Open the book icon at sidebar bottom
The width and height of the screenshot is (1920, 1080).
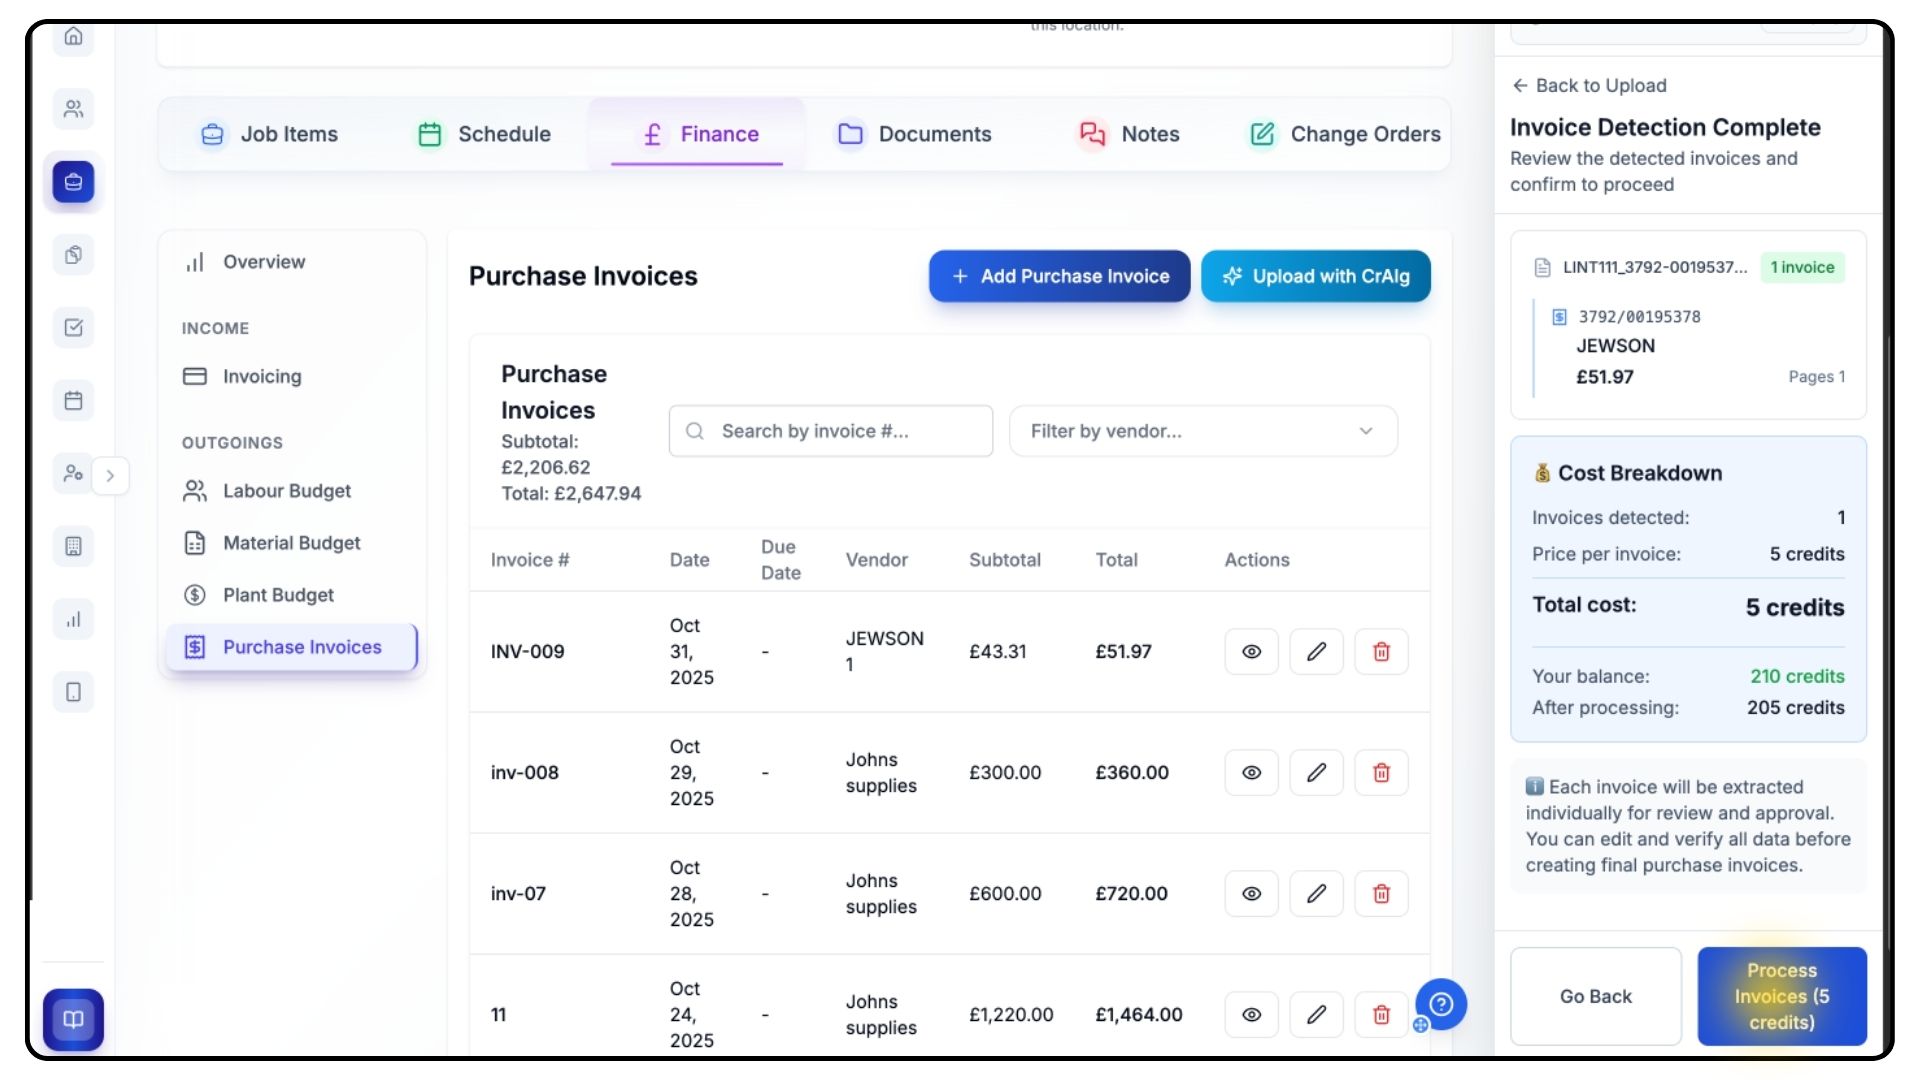[73, 1019]
